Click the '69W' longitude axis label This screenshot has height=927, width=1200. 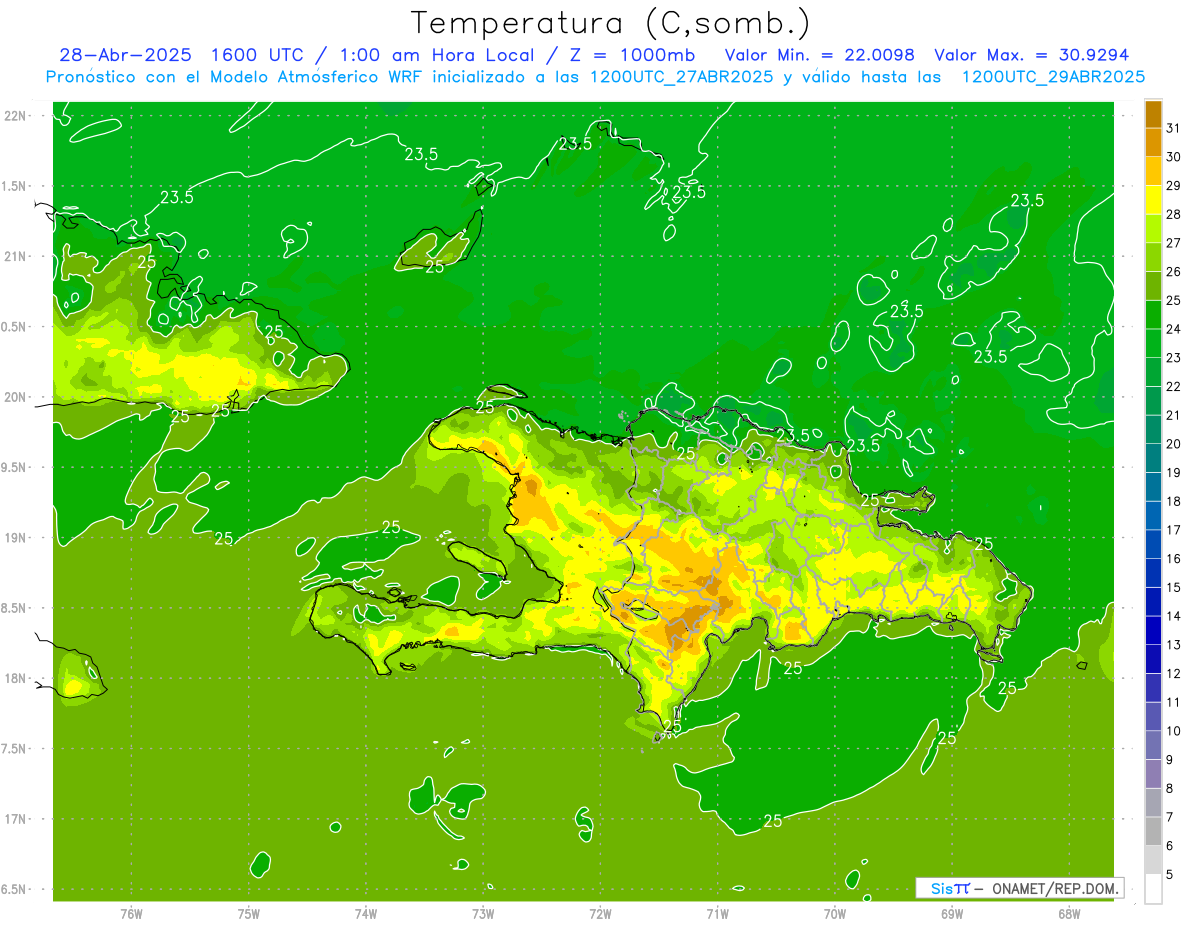click(952, 914)
